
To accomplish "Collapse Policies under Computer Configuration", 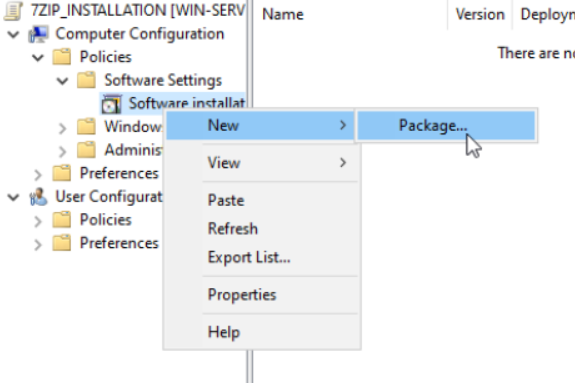I will [x=38, y=58].
